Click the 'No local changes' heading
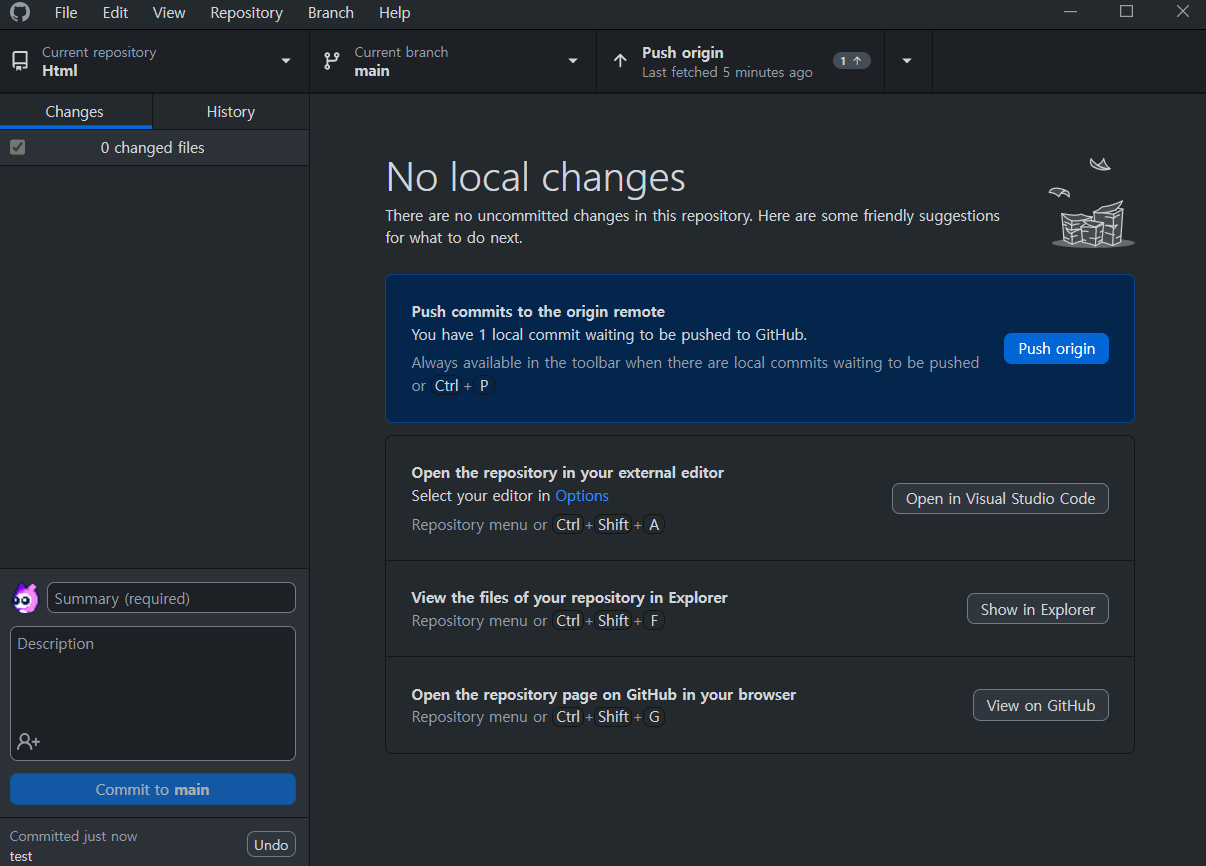 tap(536, 177)
